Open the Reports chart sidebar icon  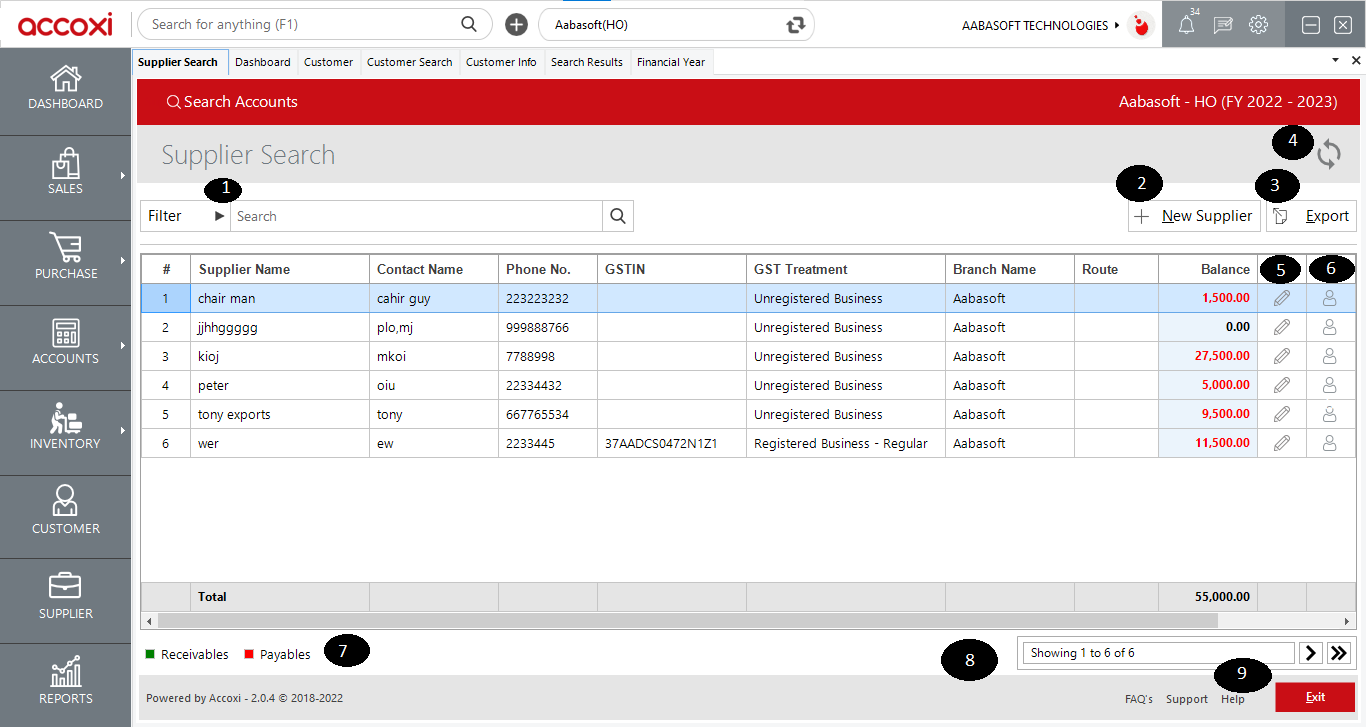click(65, 671)
